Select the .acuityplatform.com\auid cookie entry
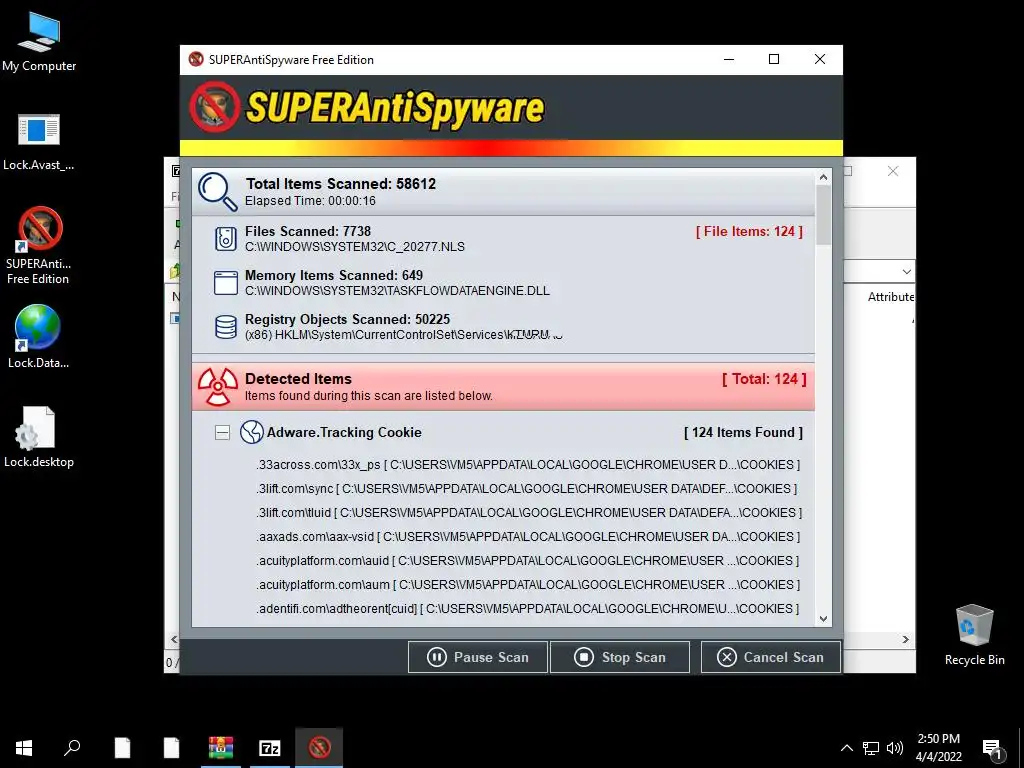 pyautogui.click(x=528, y=561)
